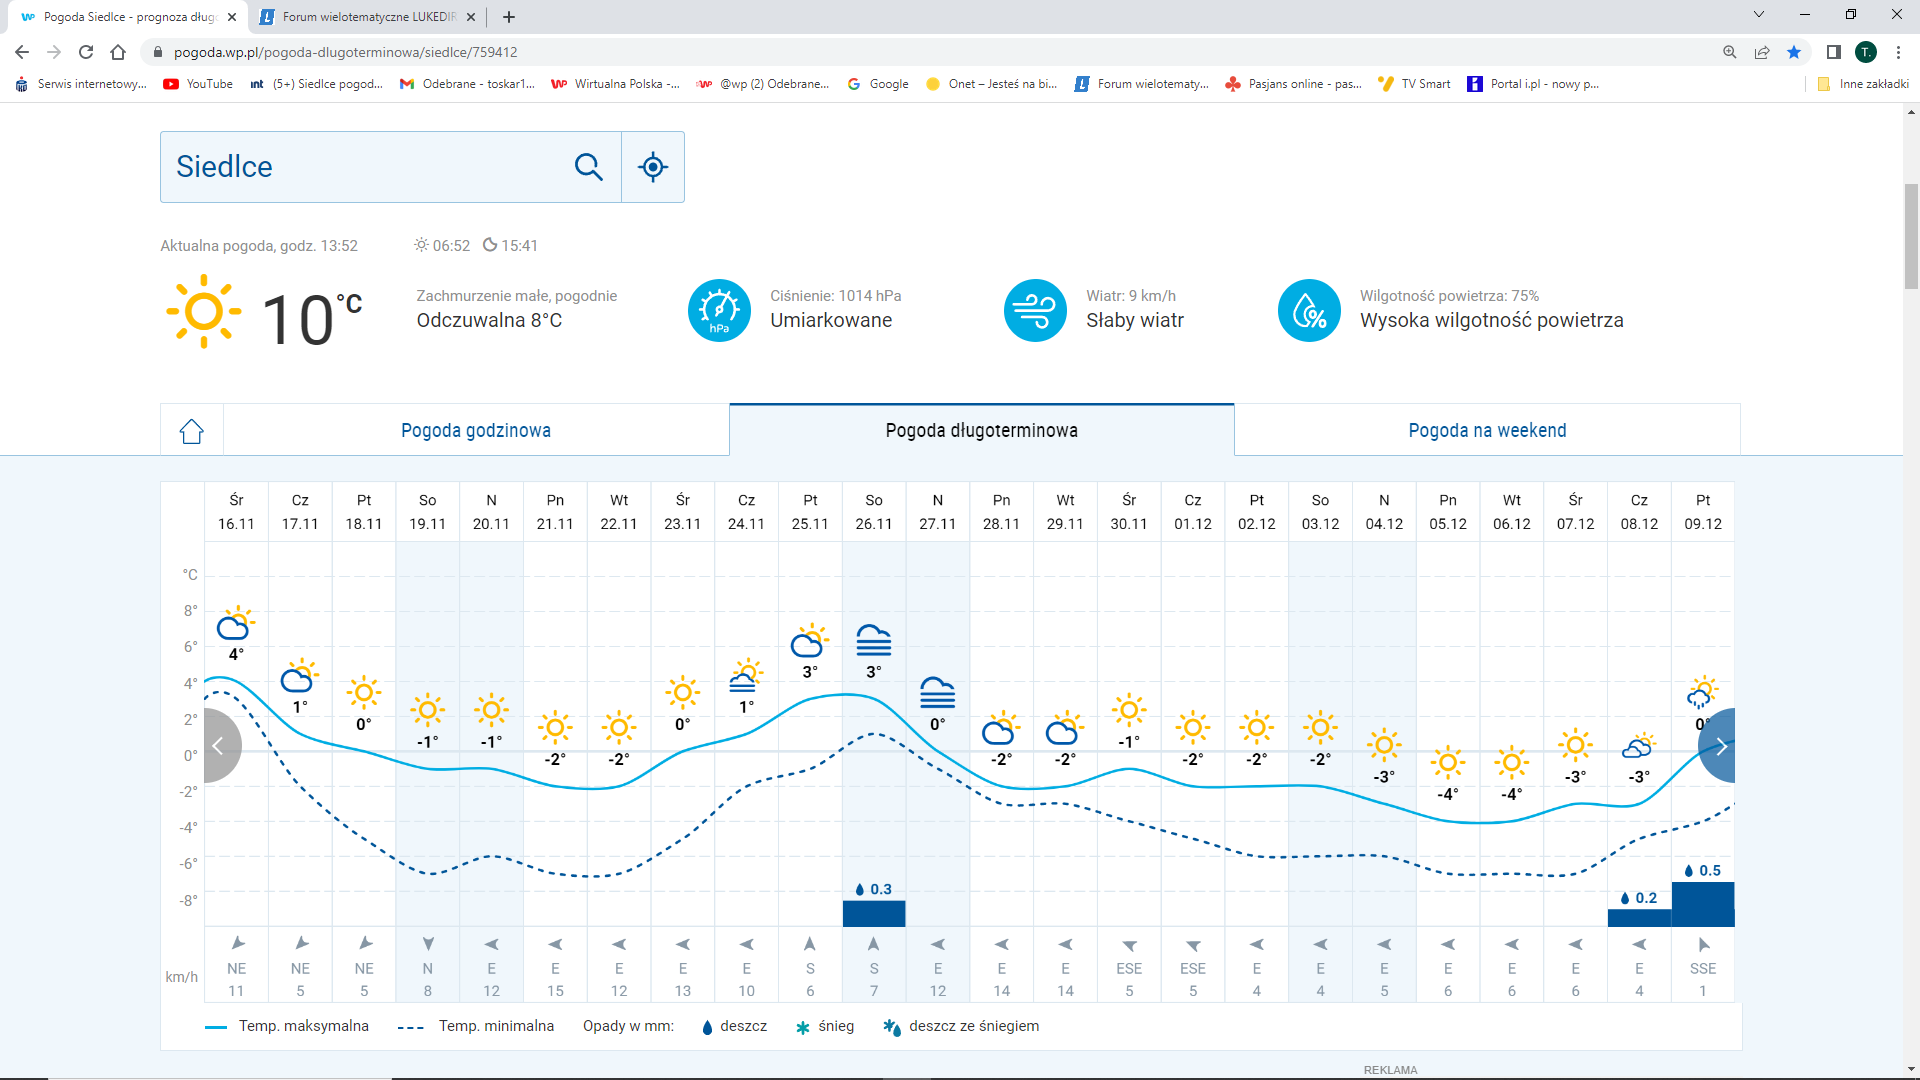The image size is (1920, 1080).
Task: Switch to Pogoda na weekend tab
Action: point(1487,431)
